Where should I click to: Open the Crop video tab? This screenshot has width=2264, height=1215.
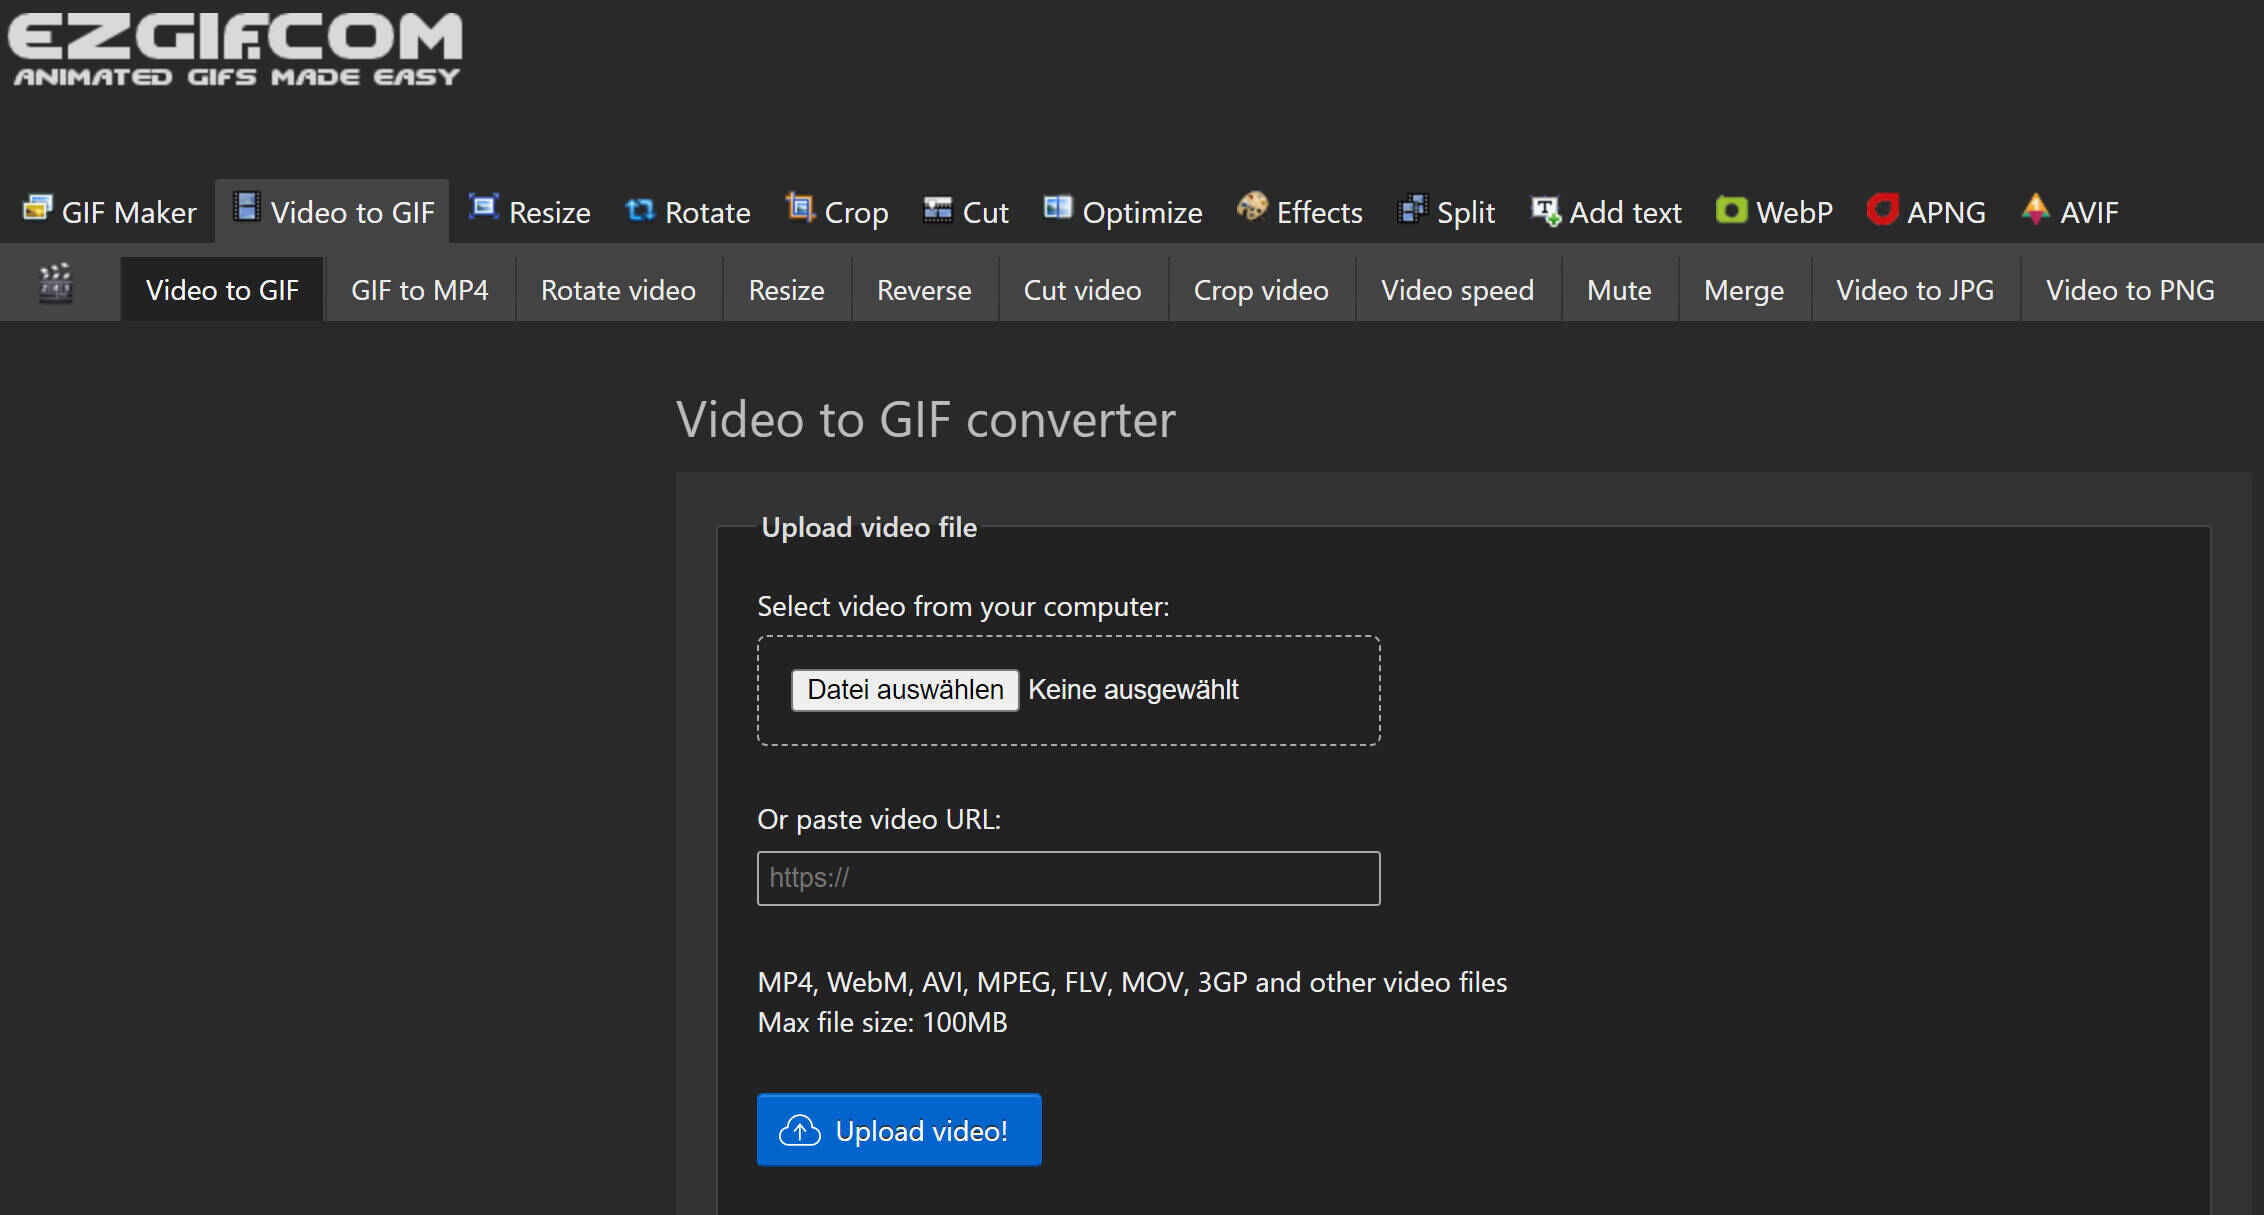(1261, 290)
